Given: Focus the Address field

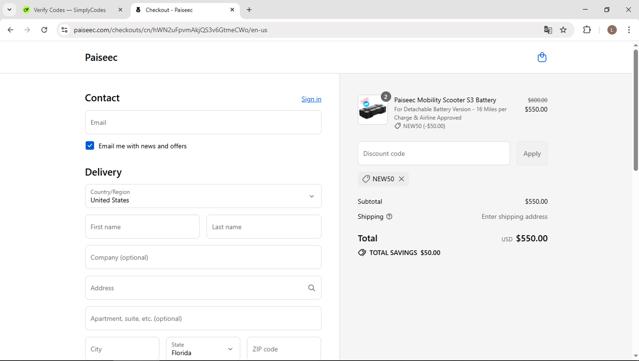Looking at the screenshot, I should point(203,288).
